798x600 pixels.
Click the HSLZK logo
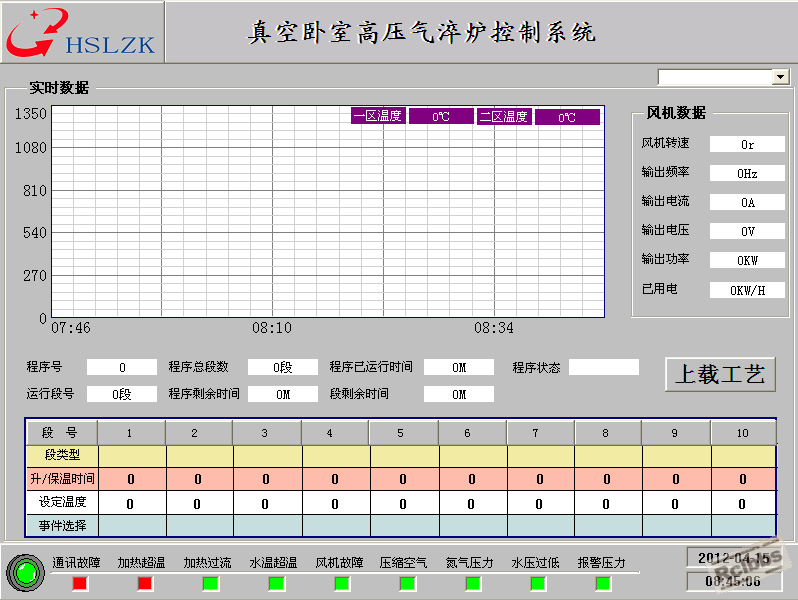pos(81,33)
